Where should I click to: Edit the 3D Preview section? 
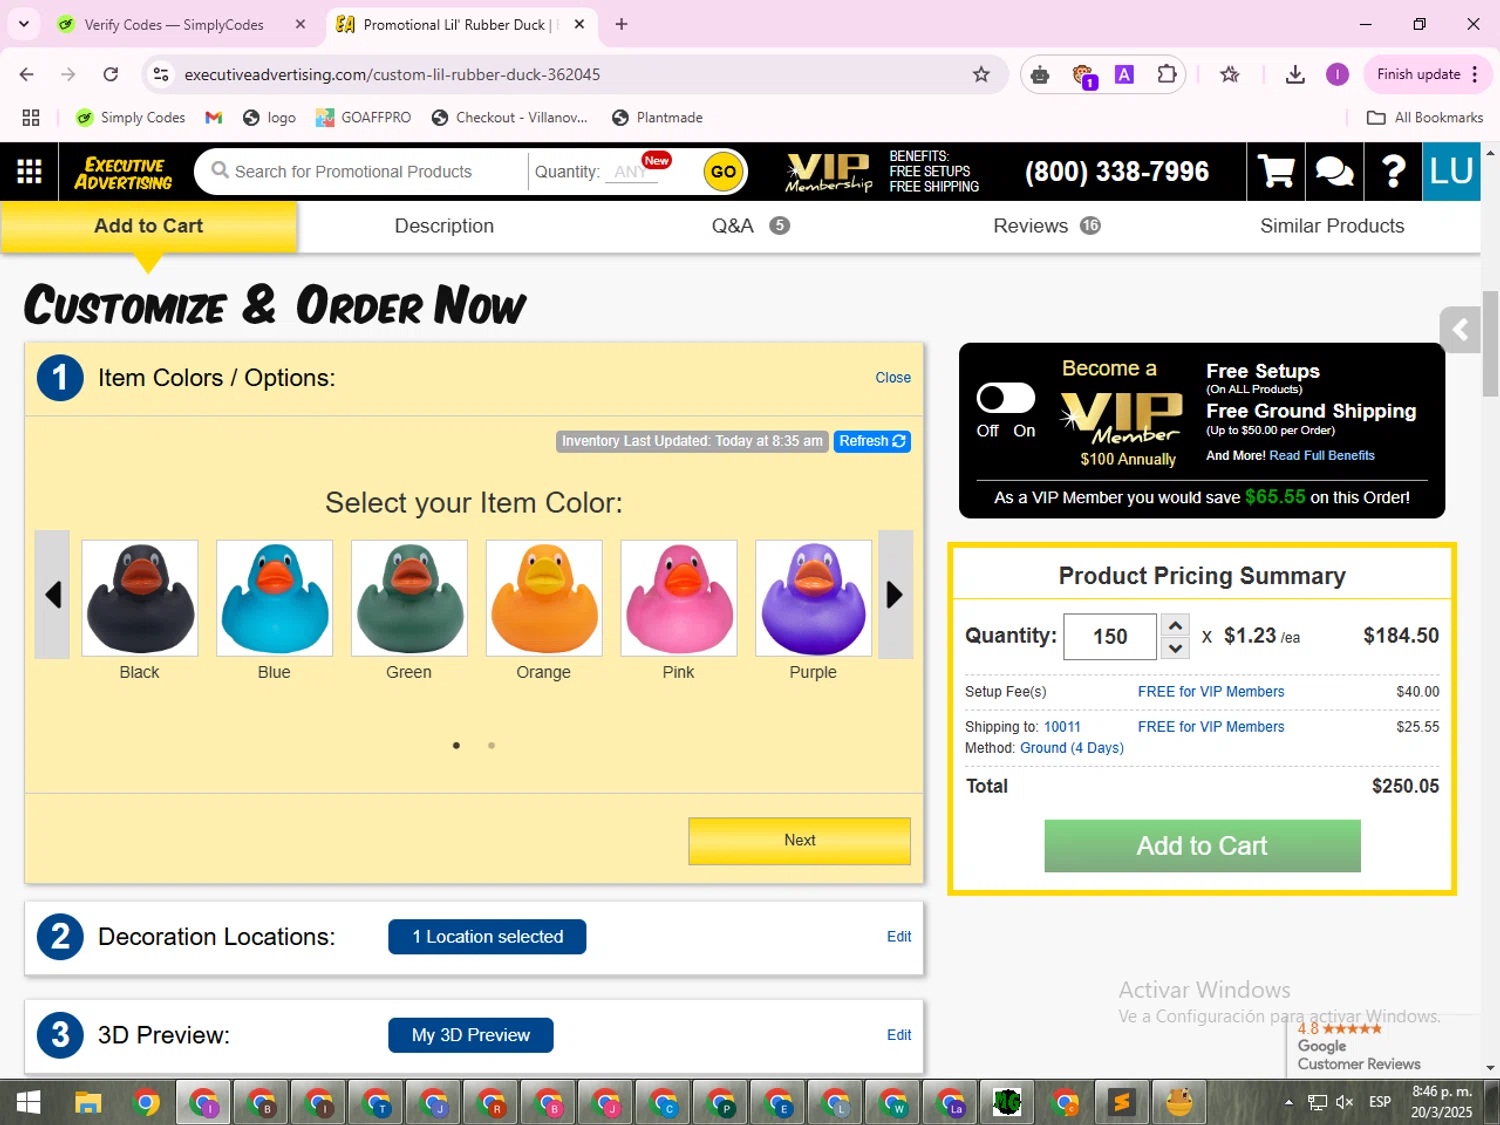[899, 1035]
